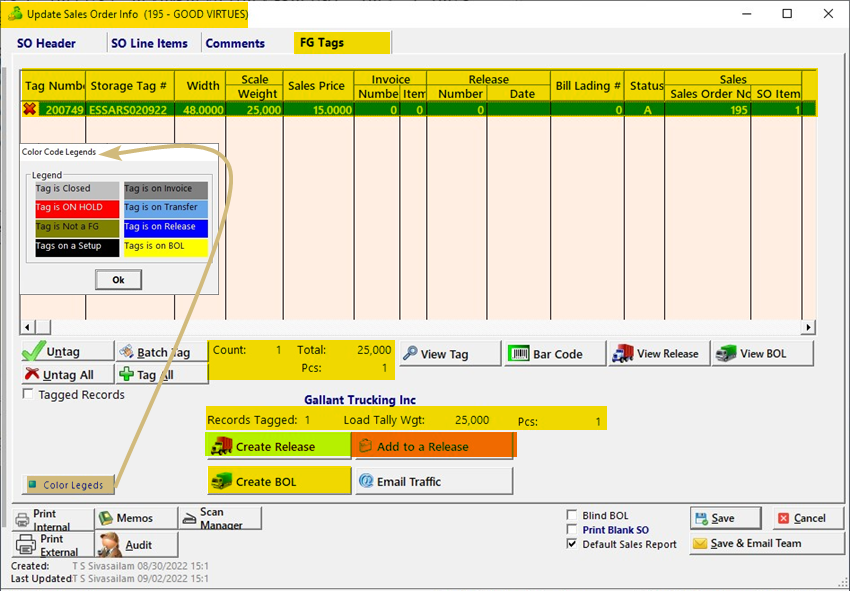
Task: Click the Print Internal printer icon
Action: click(x=22, y=520)
